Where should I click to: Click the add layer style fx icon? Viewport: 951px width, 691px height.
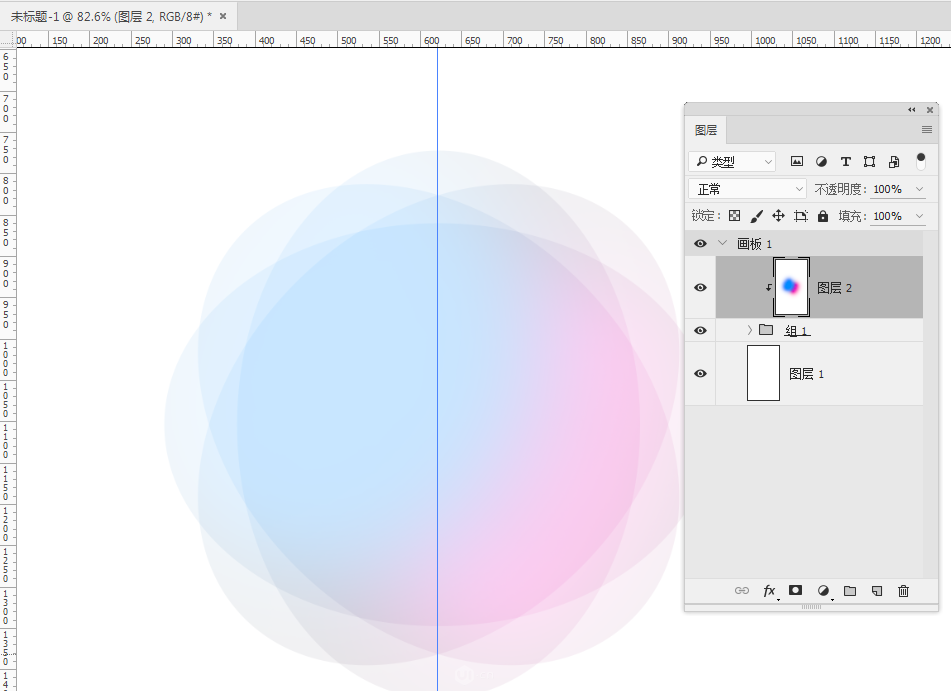tap(769, 591)
